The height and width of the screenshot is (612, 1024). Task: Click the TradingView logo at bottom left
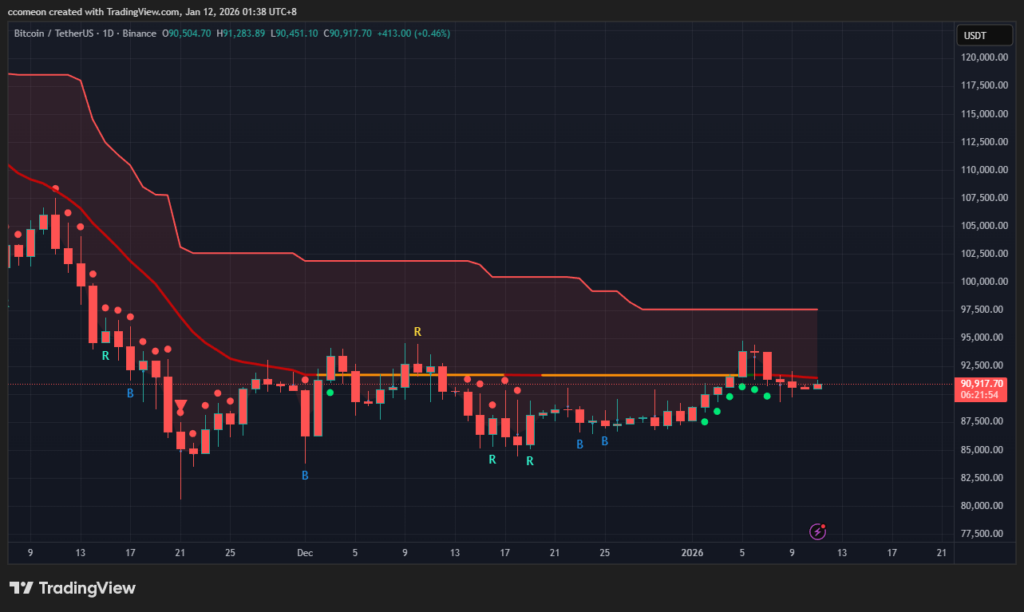tap(72, 588)
